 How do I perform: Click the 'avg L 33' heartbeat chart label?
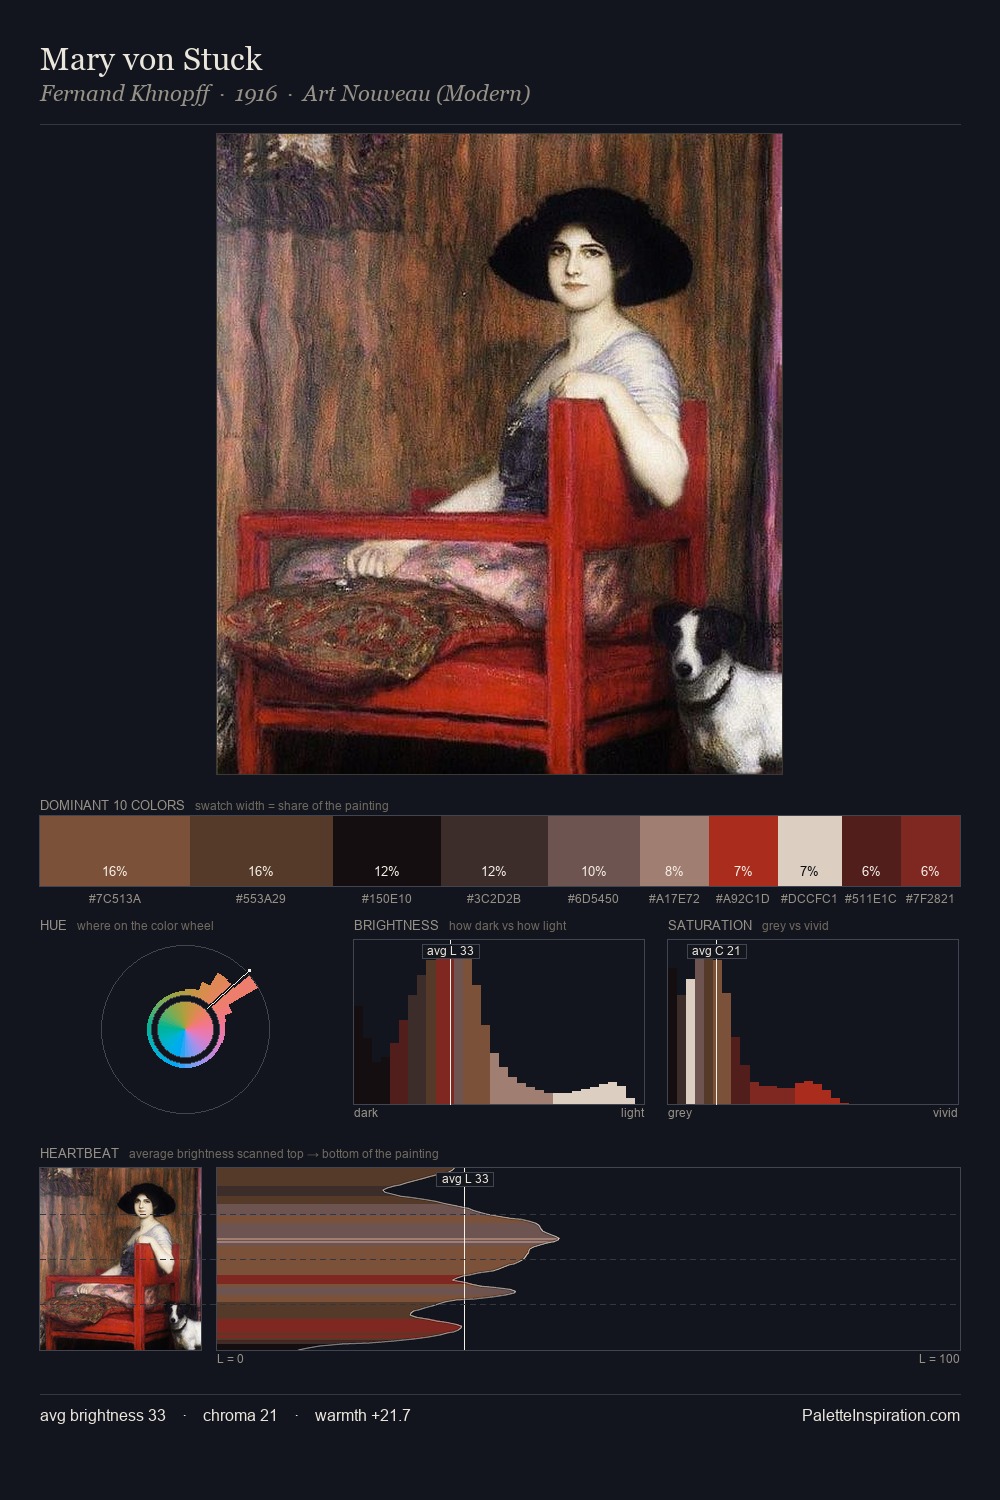pyautogui.click(x=465, y=1179)
